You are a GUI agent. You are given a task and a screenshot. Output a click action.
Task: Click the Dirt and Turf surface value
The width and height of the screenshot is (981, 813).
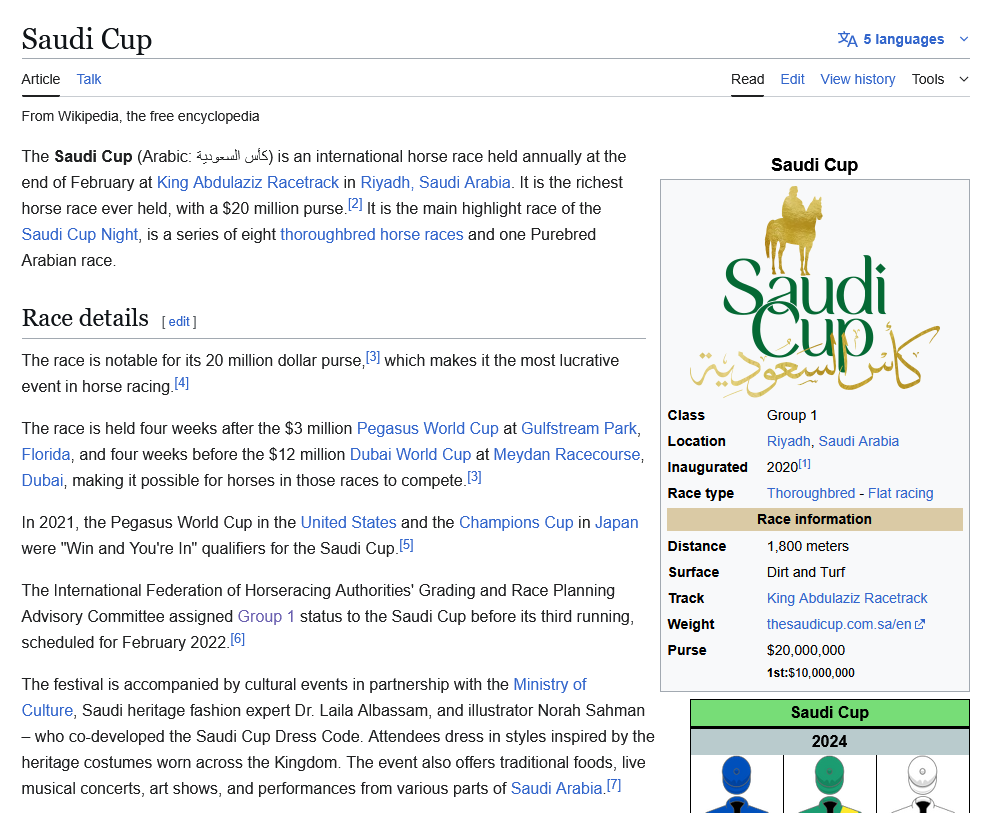pos(806,572)
